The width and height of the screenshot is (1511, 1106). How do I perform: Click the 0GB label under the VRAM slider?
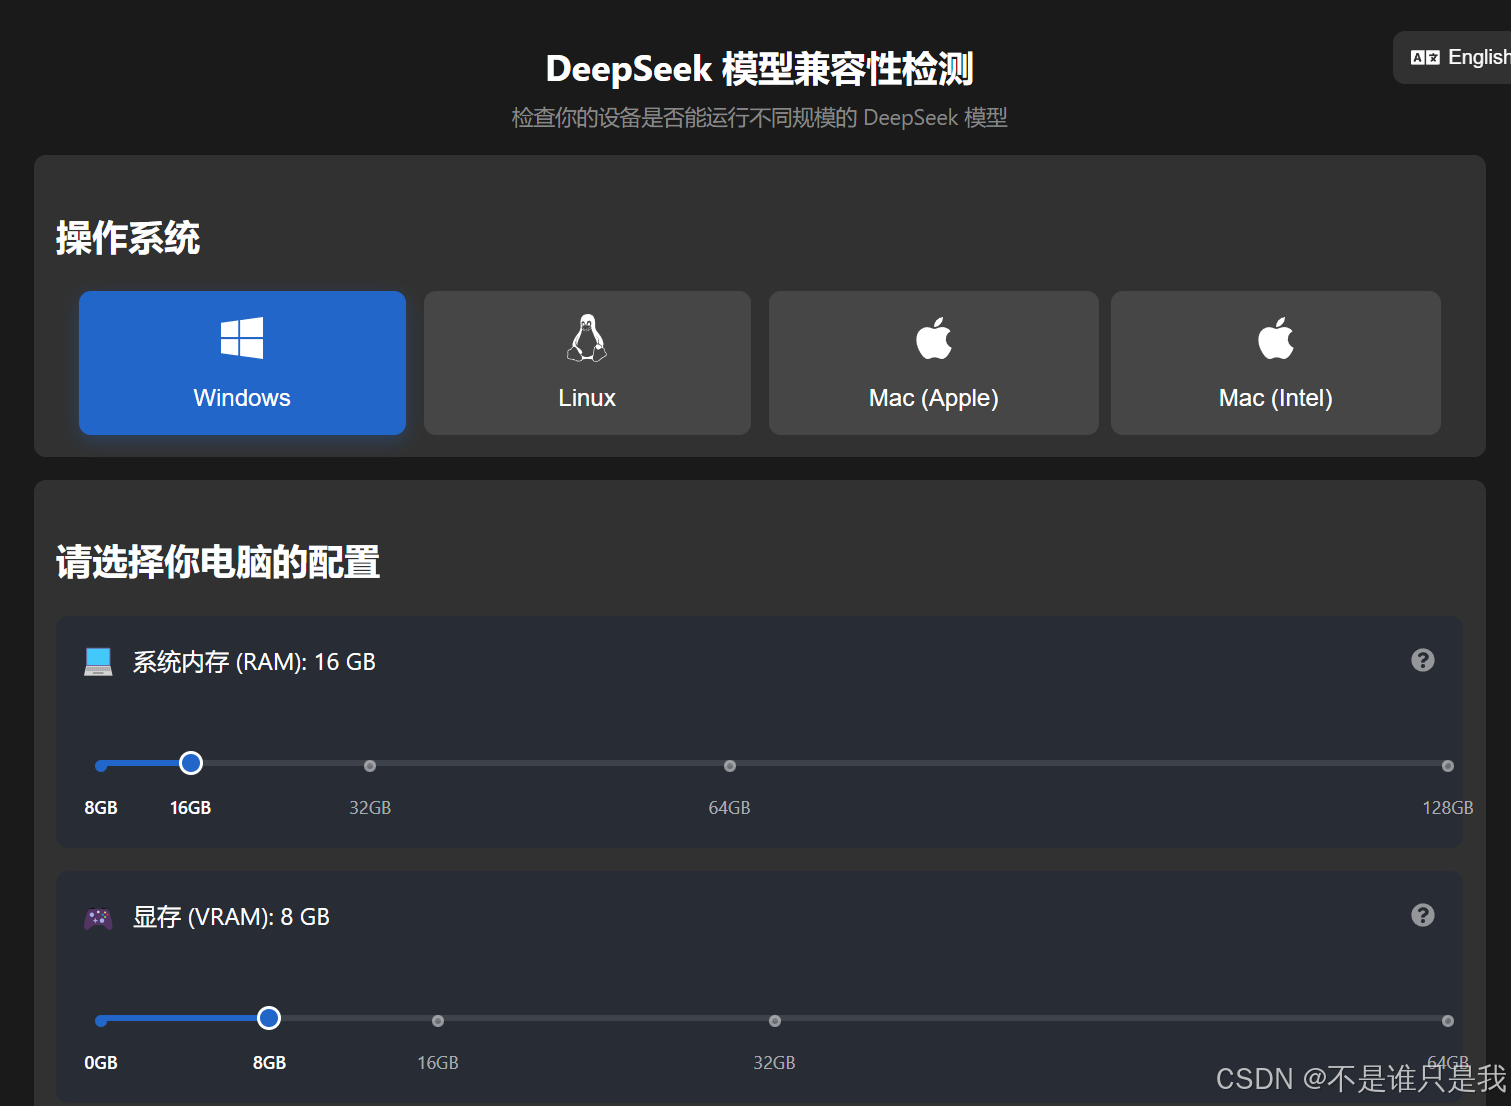(x=101, y=1063)
